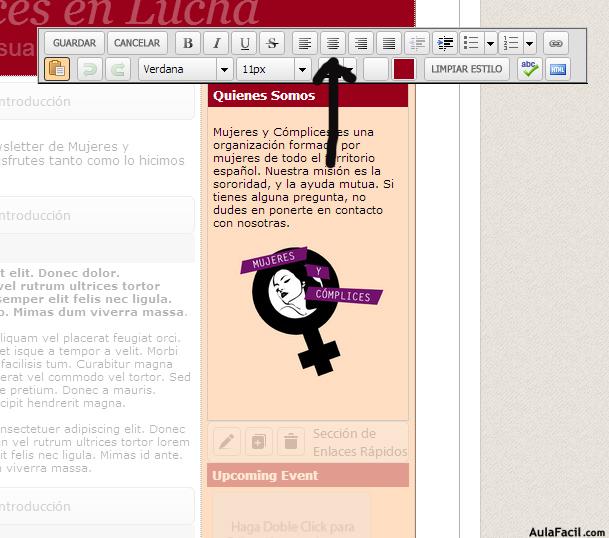This screenshot has width=609, height=538.
Task: Open the font family dropdown arrow
Action: [224, 69]
